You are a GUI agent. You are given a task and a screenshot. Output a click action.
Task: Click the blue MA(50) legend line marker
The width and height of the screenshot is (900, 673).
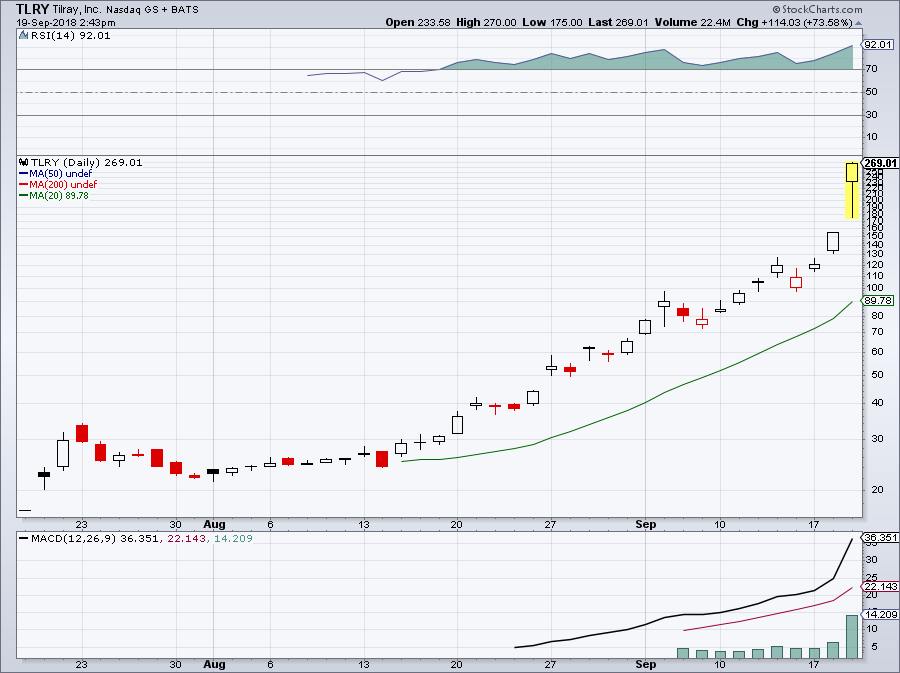coord(24,173)
